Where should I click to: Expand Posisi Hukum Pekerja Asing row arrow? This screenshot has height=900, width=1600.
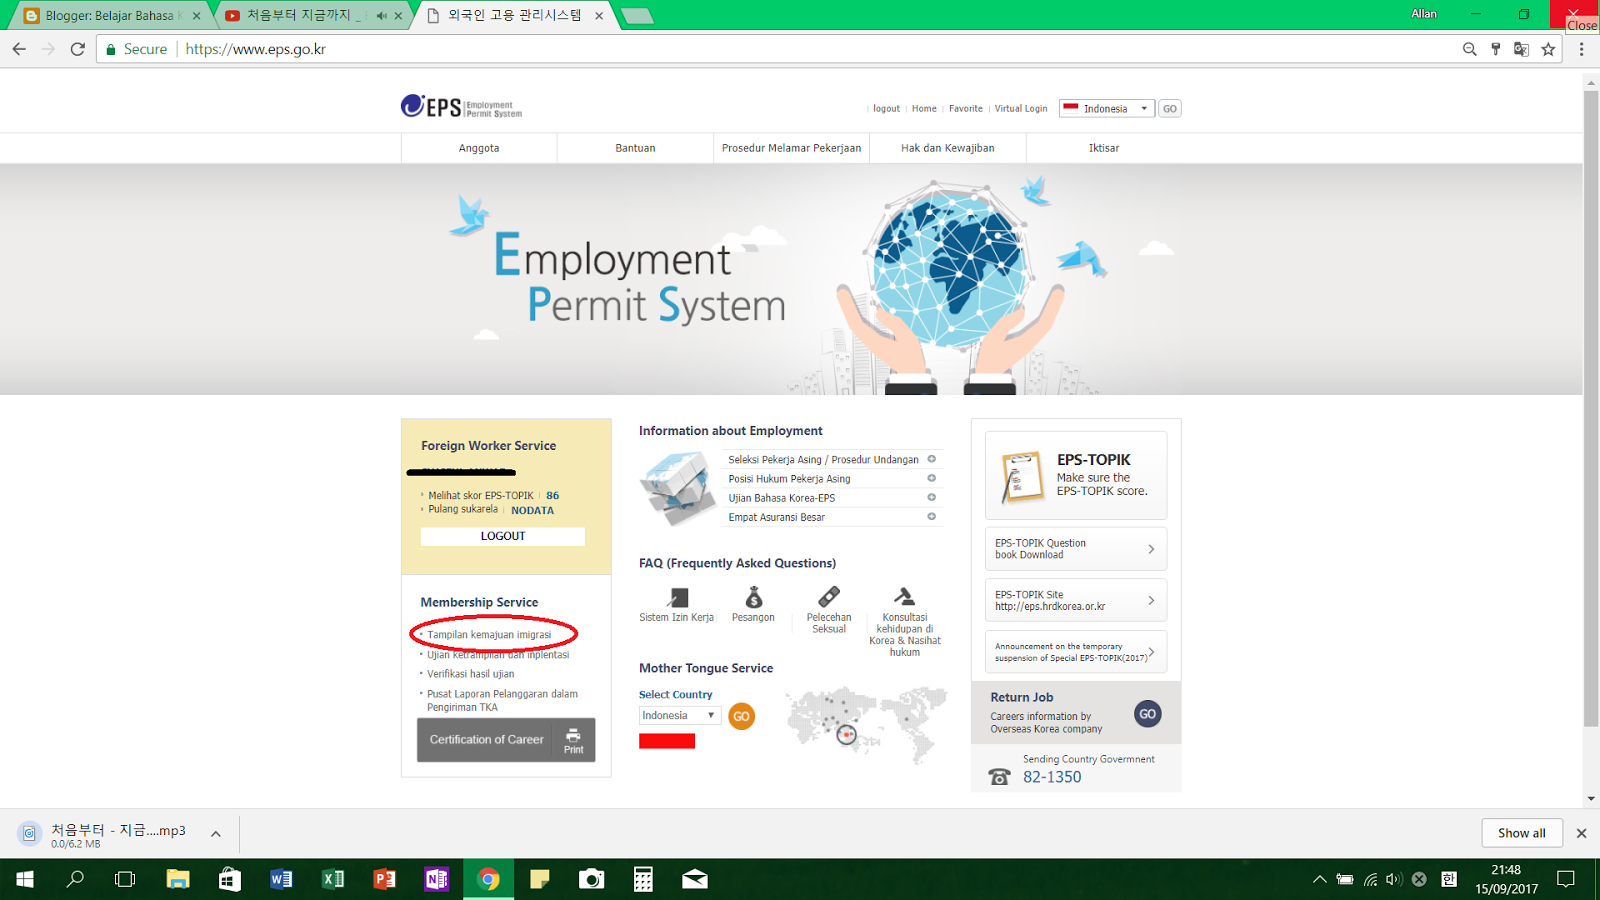tap(931, 478)
